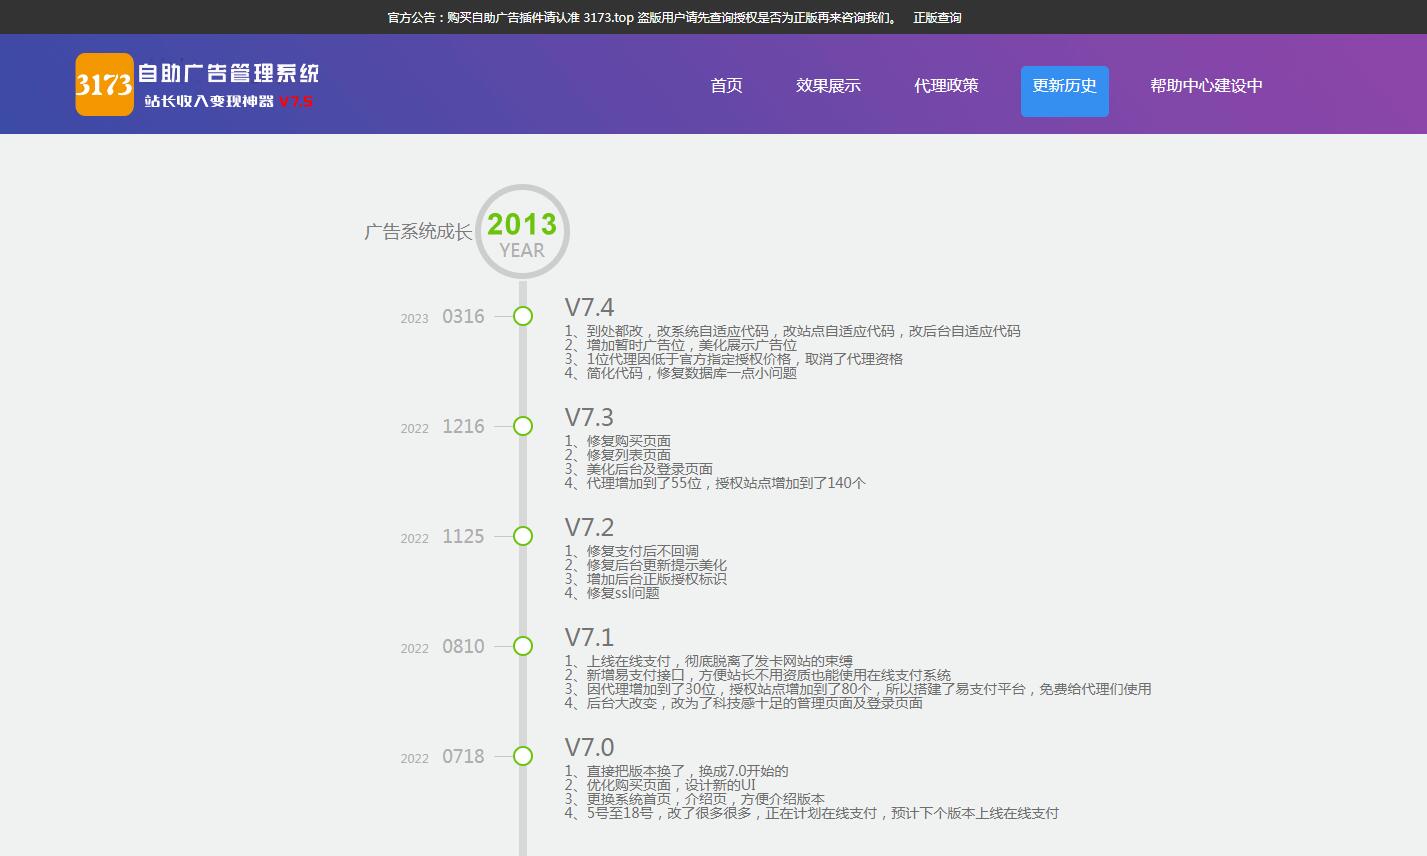Go to the 效果展示 page
The width and height of the screenshot is (1427, 856).
coord(828,86)
